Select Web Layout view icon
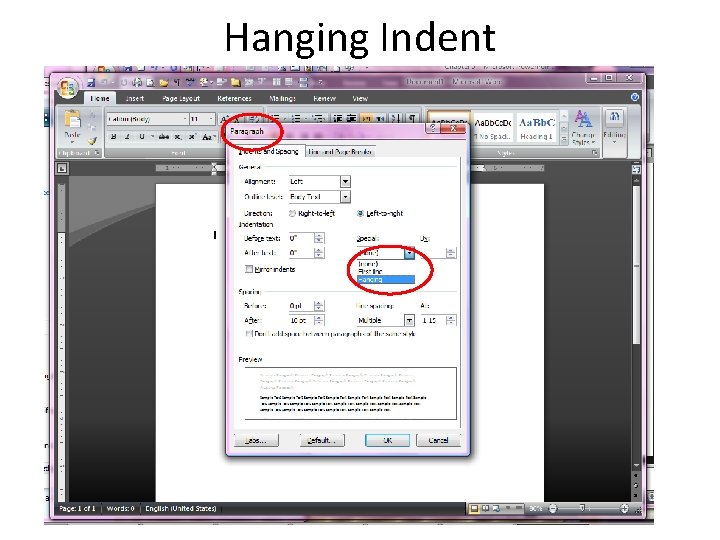720x540 pixels. pos(496,508)
